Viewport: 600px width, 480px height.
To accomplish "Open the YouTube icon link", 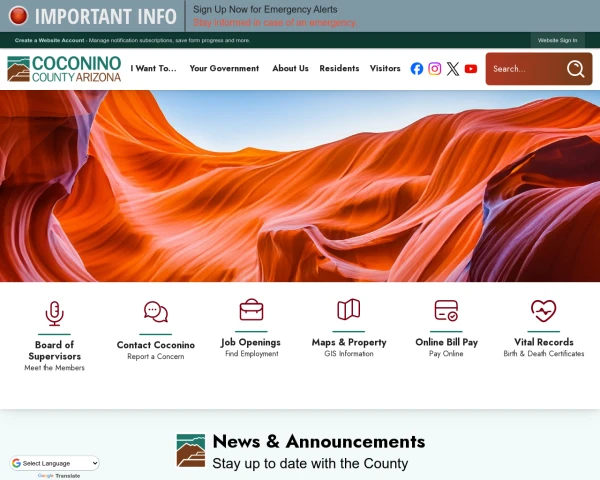I will point(471,69).
